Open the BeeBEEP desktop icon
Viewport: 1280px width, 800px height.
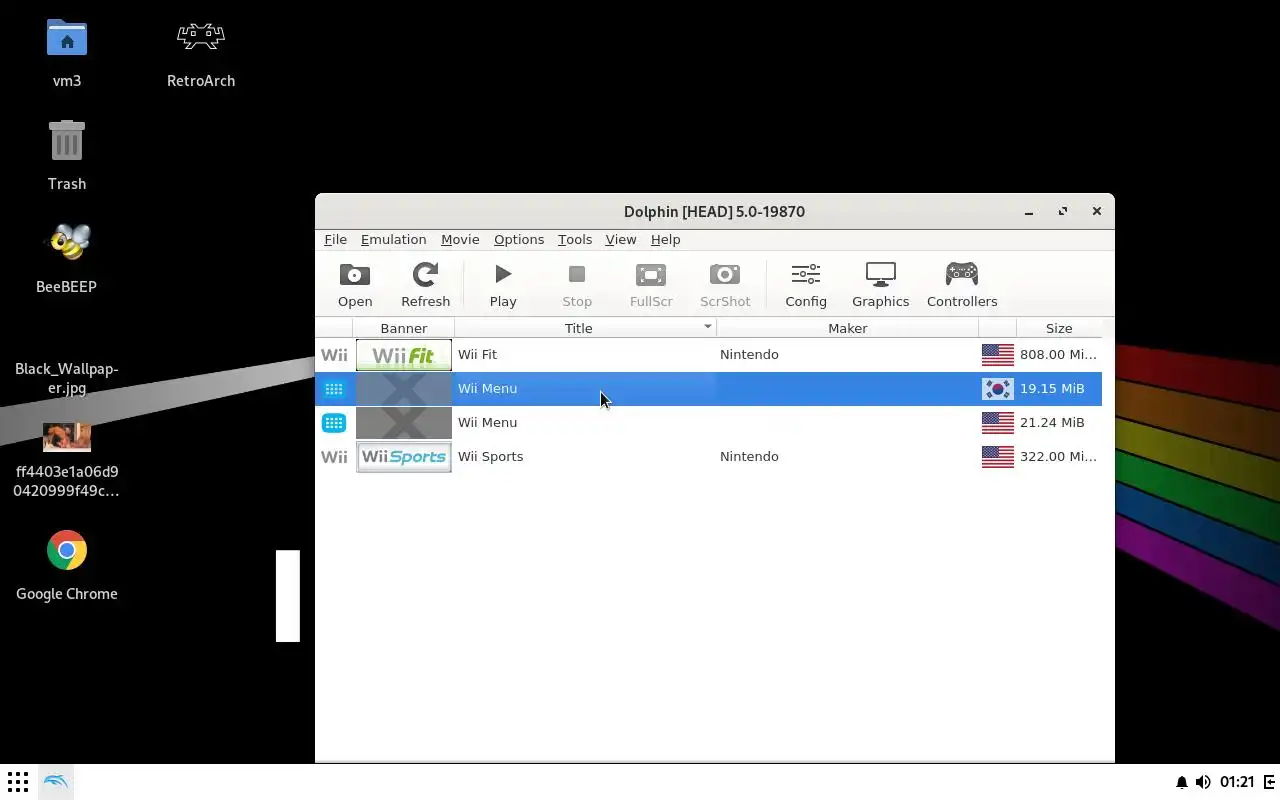(67, 243)
